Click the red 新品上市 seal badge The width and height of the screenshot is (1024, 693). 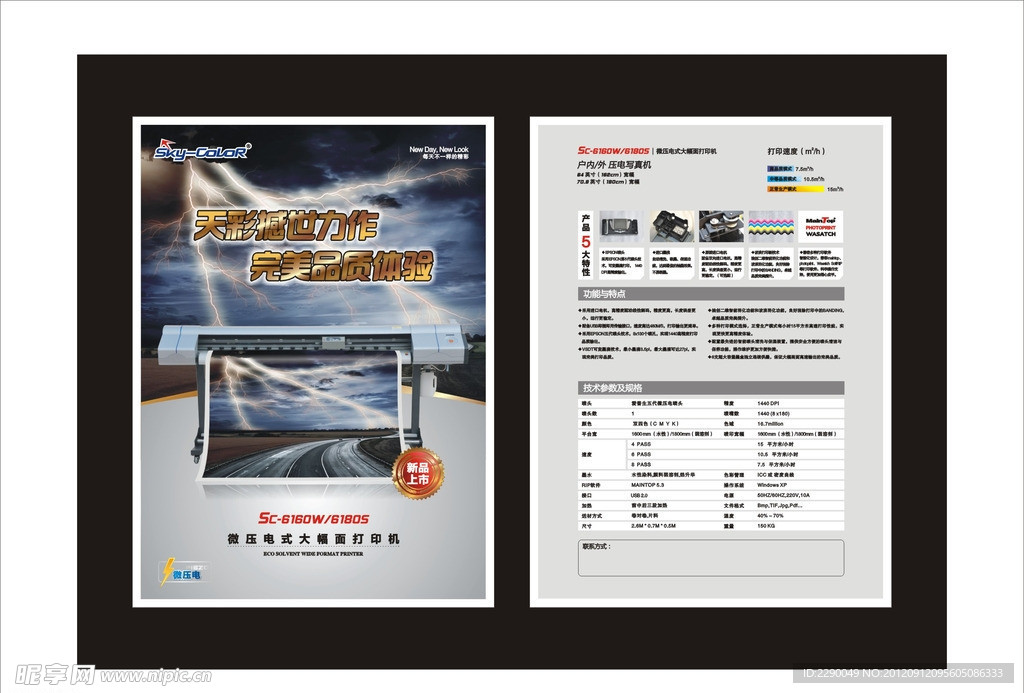(418, 474)
